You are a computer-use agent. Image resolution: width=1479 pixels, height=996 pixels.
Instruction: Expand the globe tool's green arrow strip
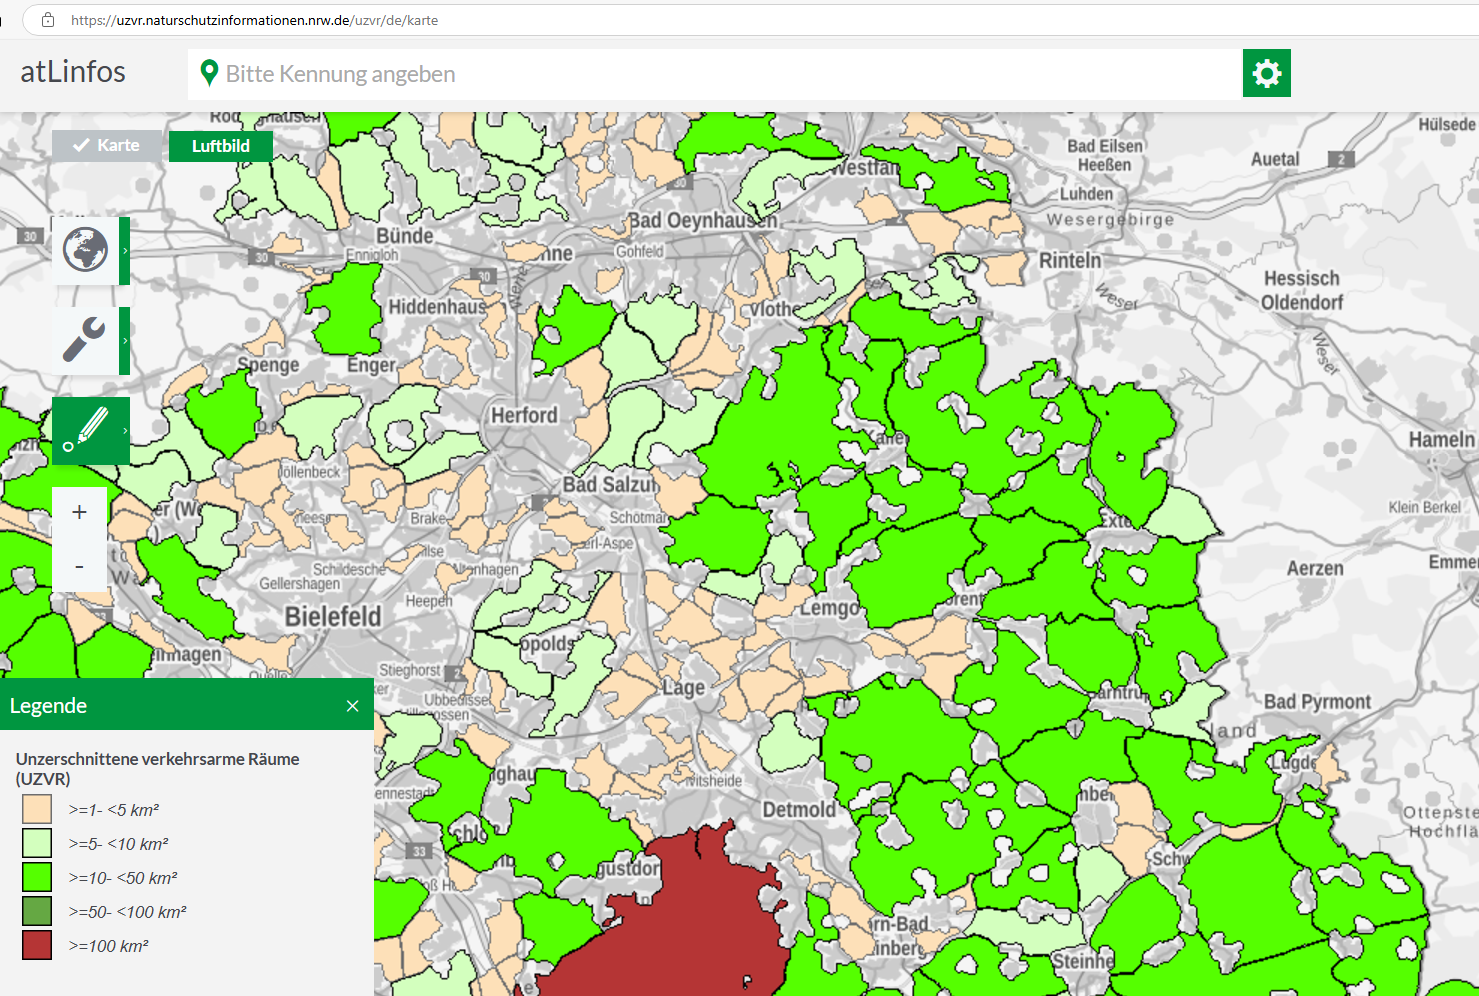125,251
